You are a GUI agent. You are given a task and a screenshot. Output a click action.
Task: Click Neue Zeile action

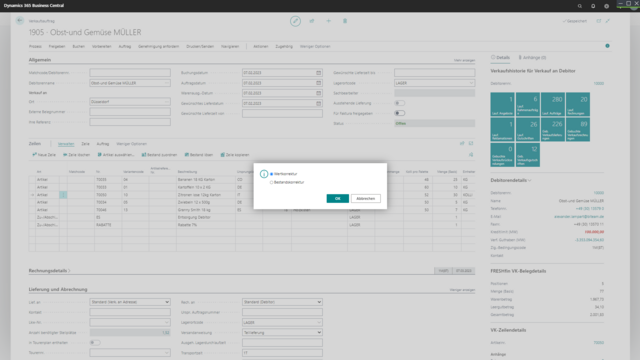(x=44, y=155)
